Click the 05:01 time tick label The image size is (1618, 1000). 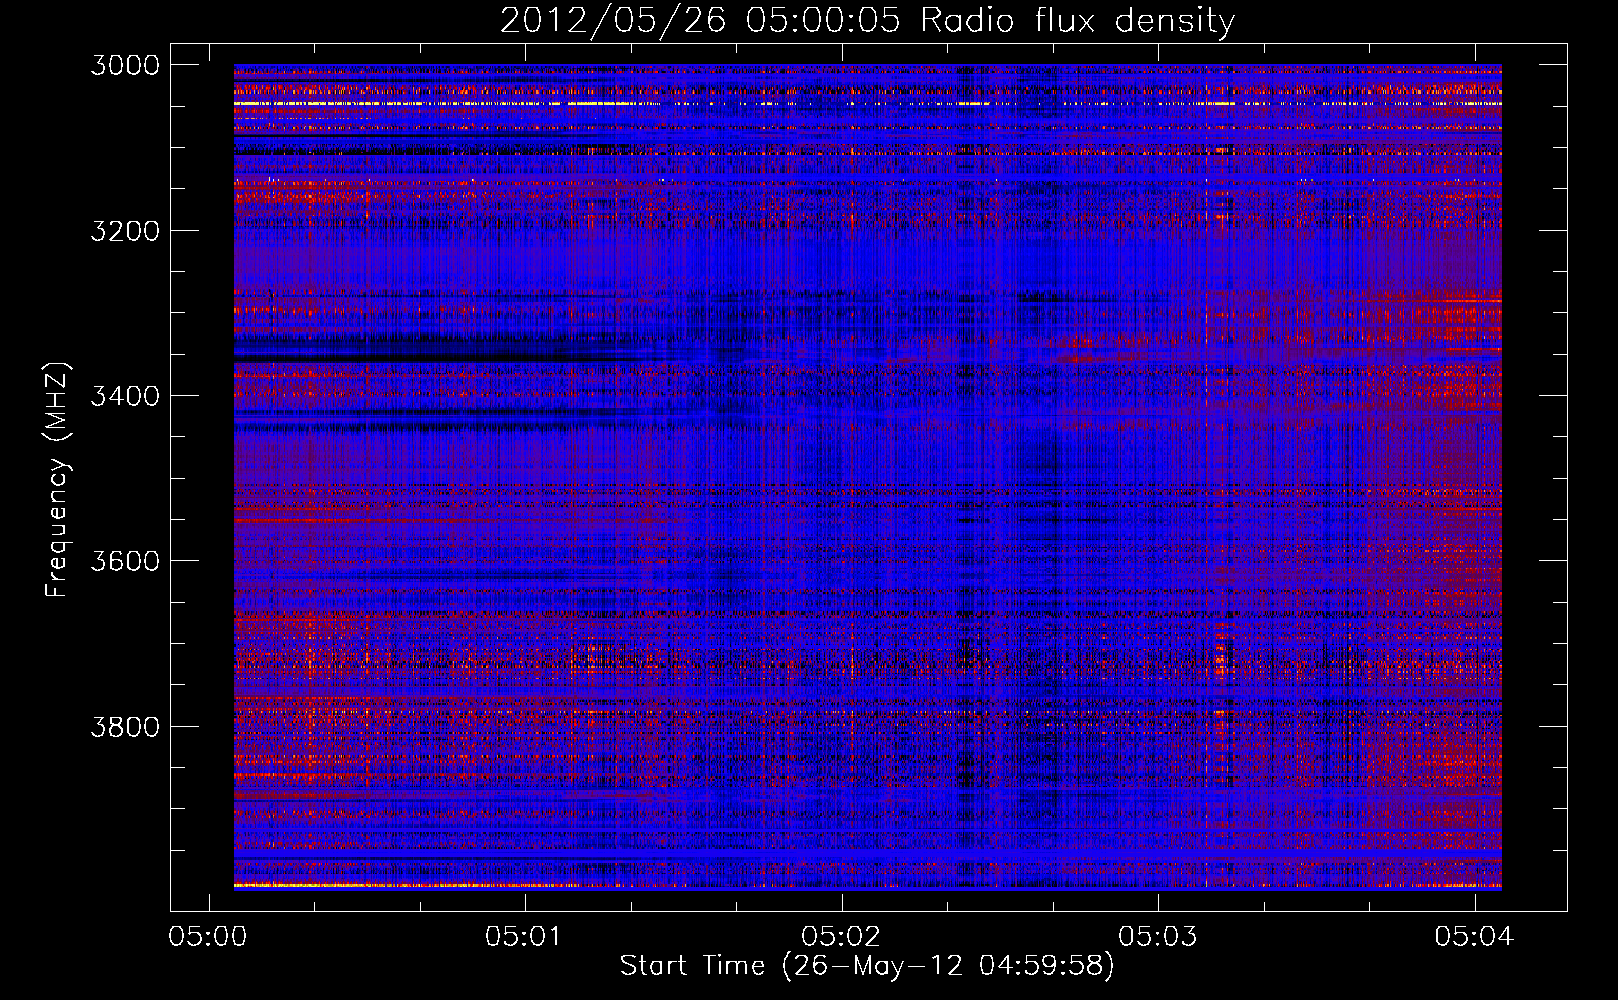coord(525,936)
